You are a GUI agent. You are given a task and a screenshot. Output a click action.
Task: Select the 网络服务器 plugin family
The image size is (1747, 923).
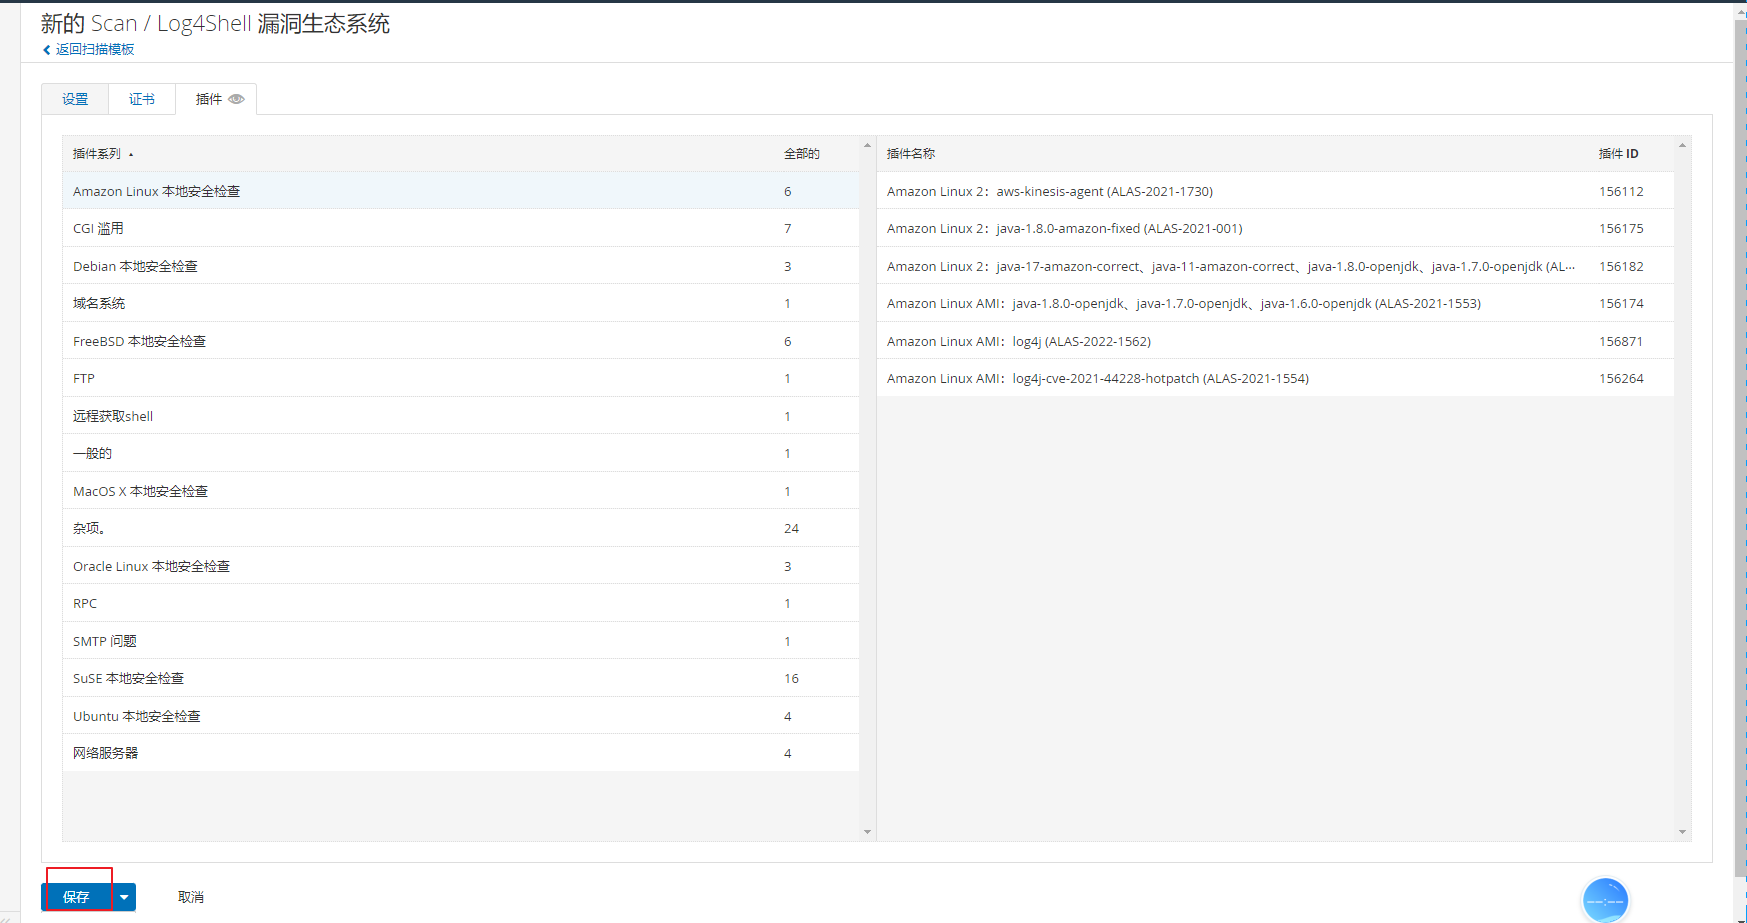106,754
